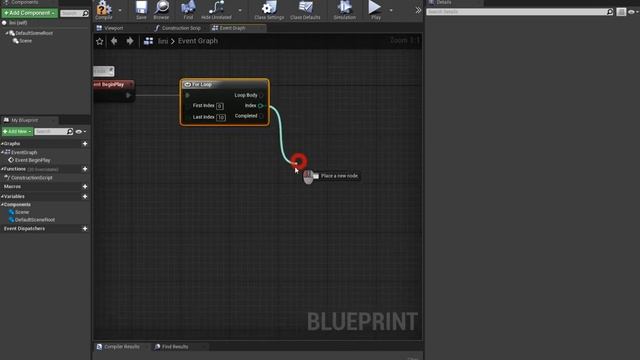The image size is (640, 360).
Task: Select the Event BeginPlay node header
Action: [x=113, y=84]
